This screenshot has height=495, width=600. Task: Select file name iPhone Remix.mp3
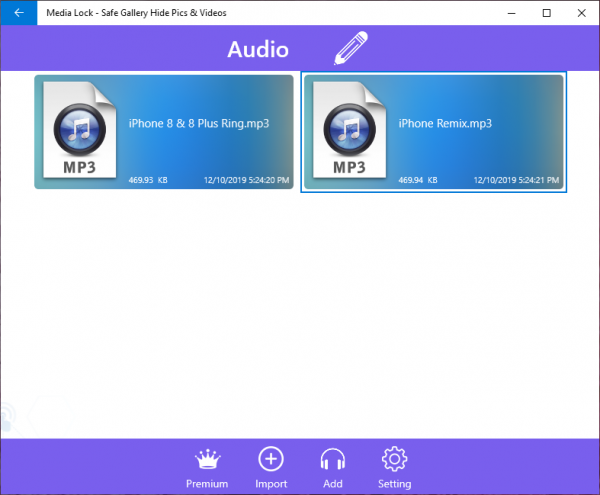(445, 124)
